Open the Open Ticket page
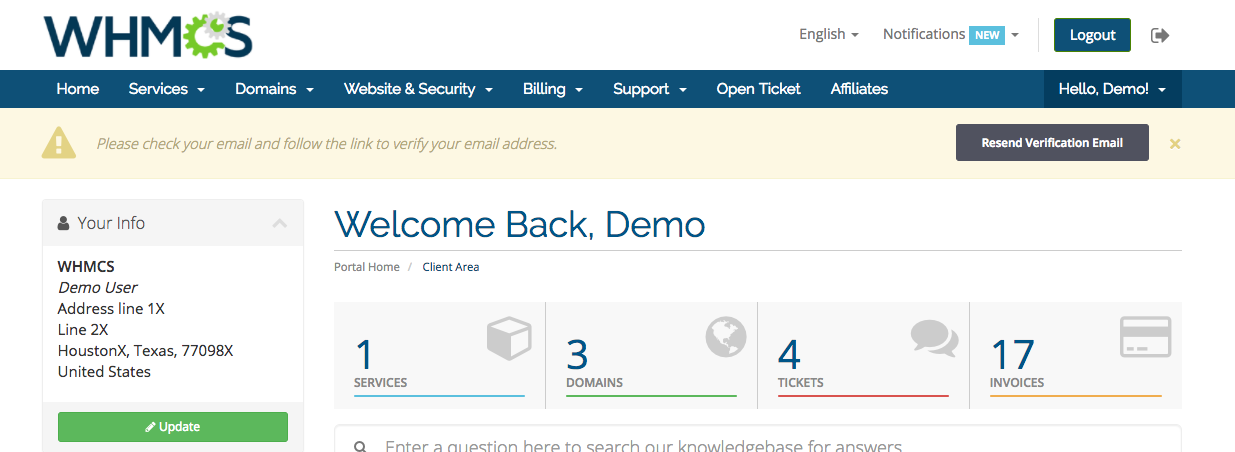This screenshot has width=1235, height=452. click(759, 89)
